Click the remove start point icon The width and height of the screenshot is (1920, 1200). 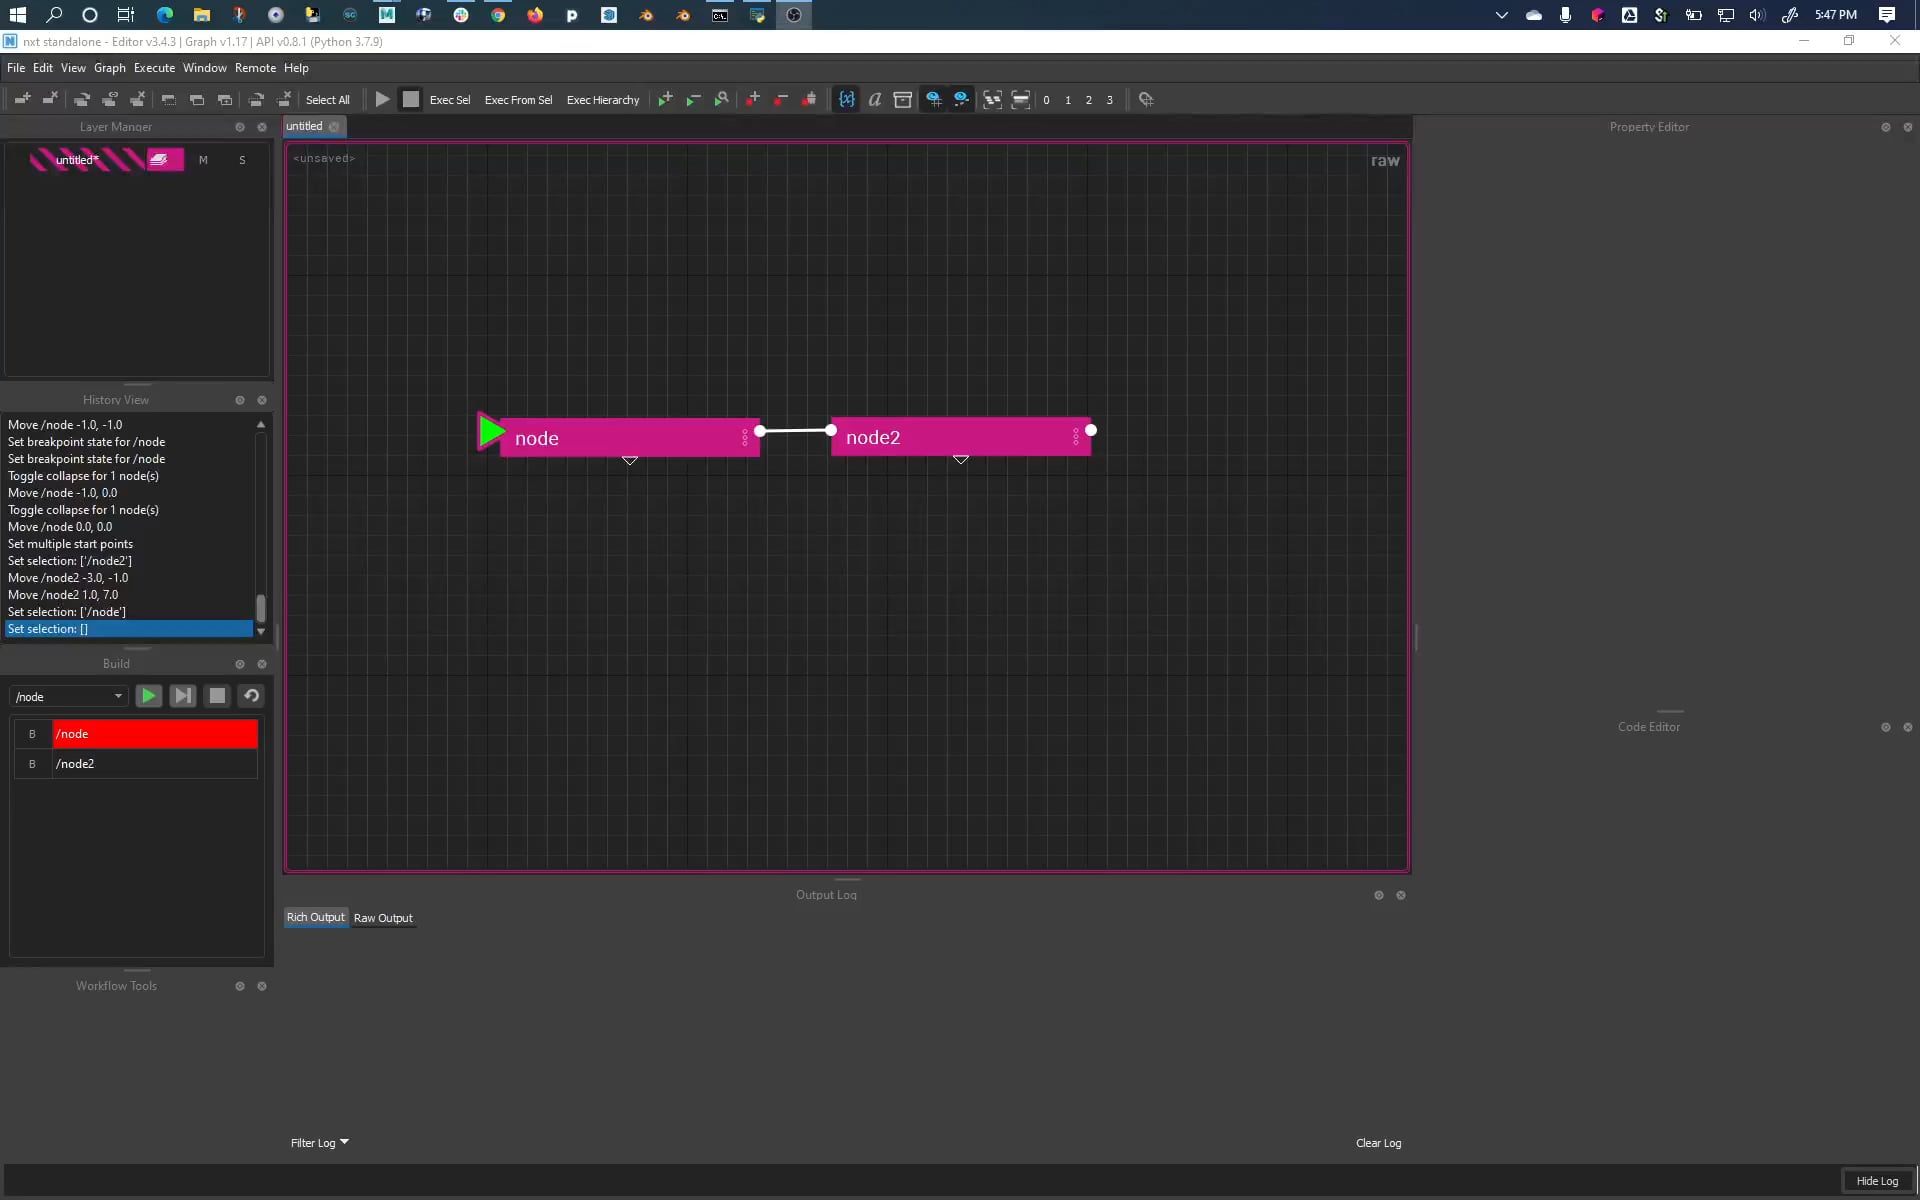(693, 99)
